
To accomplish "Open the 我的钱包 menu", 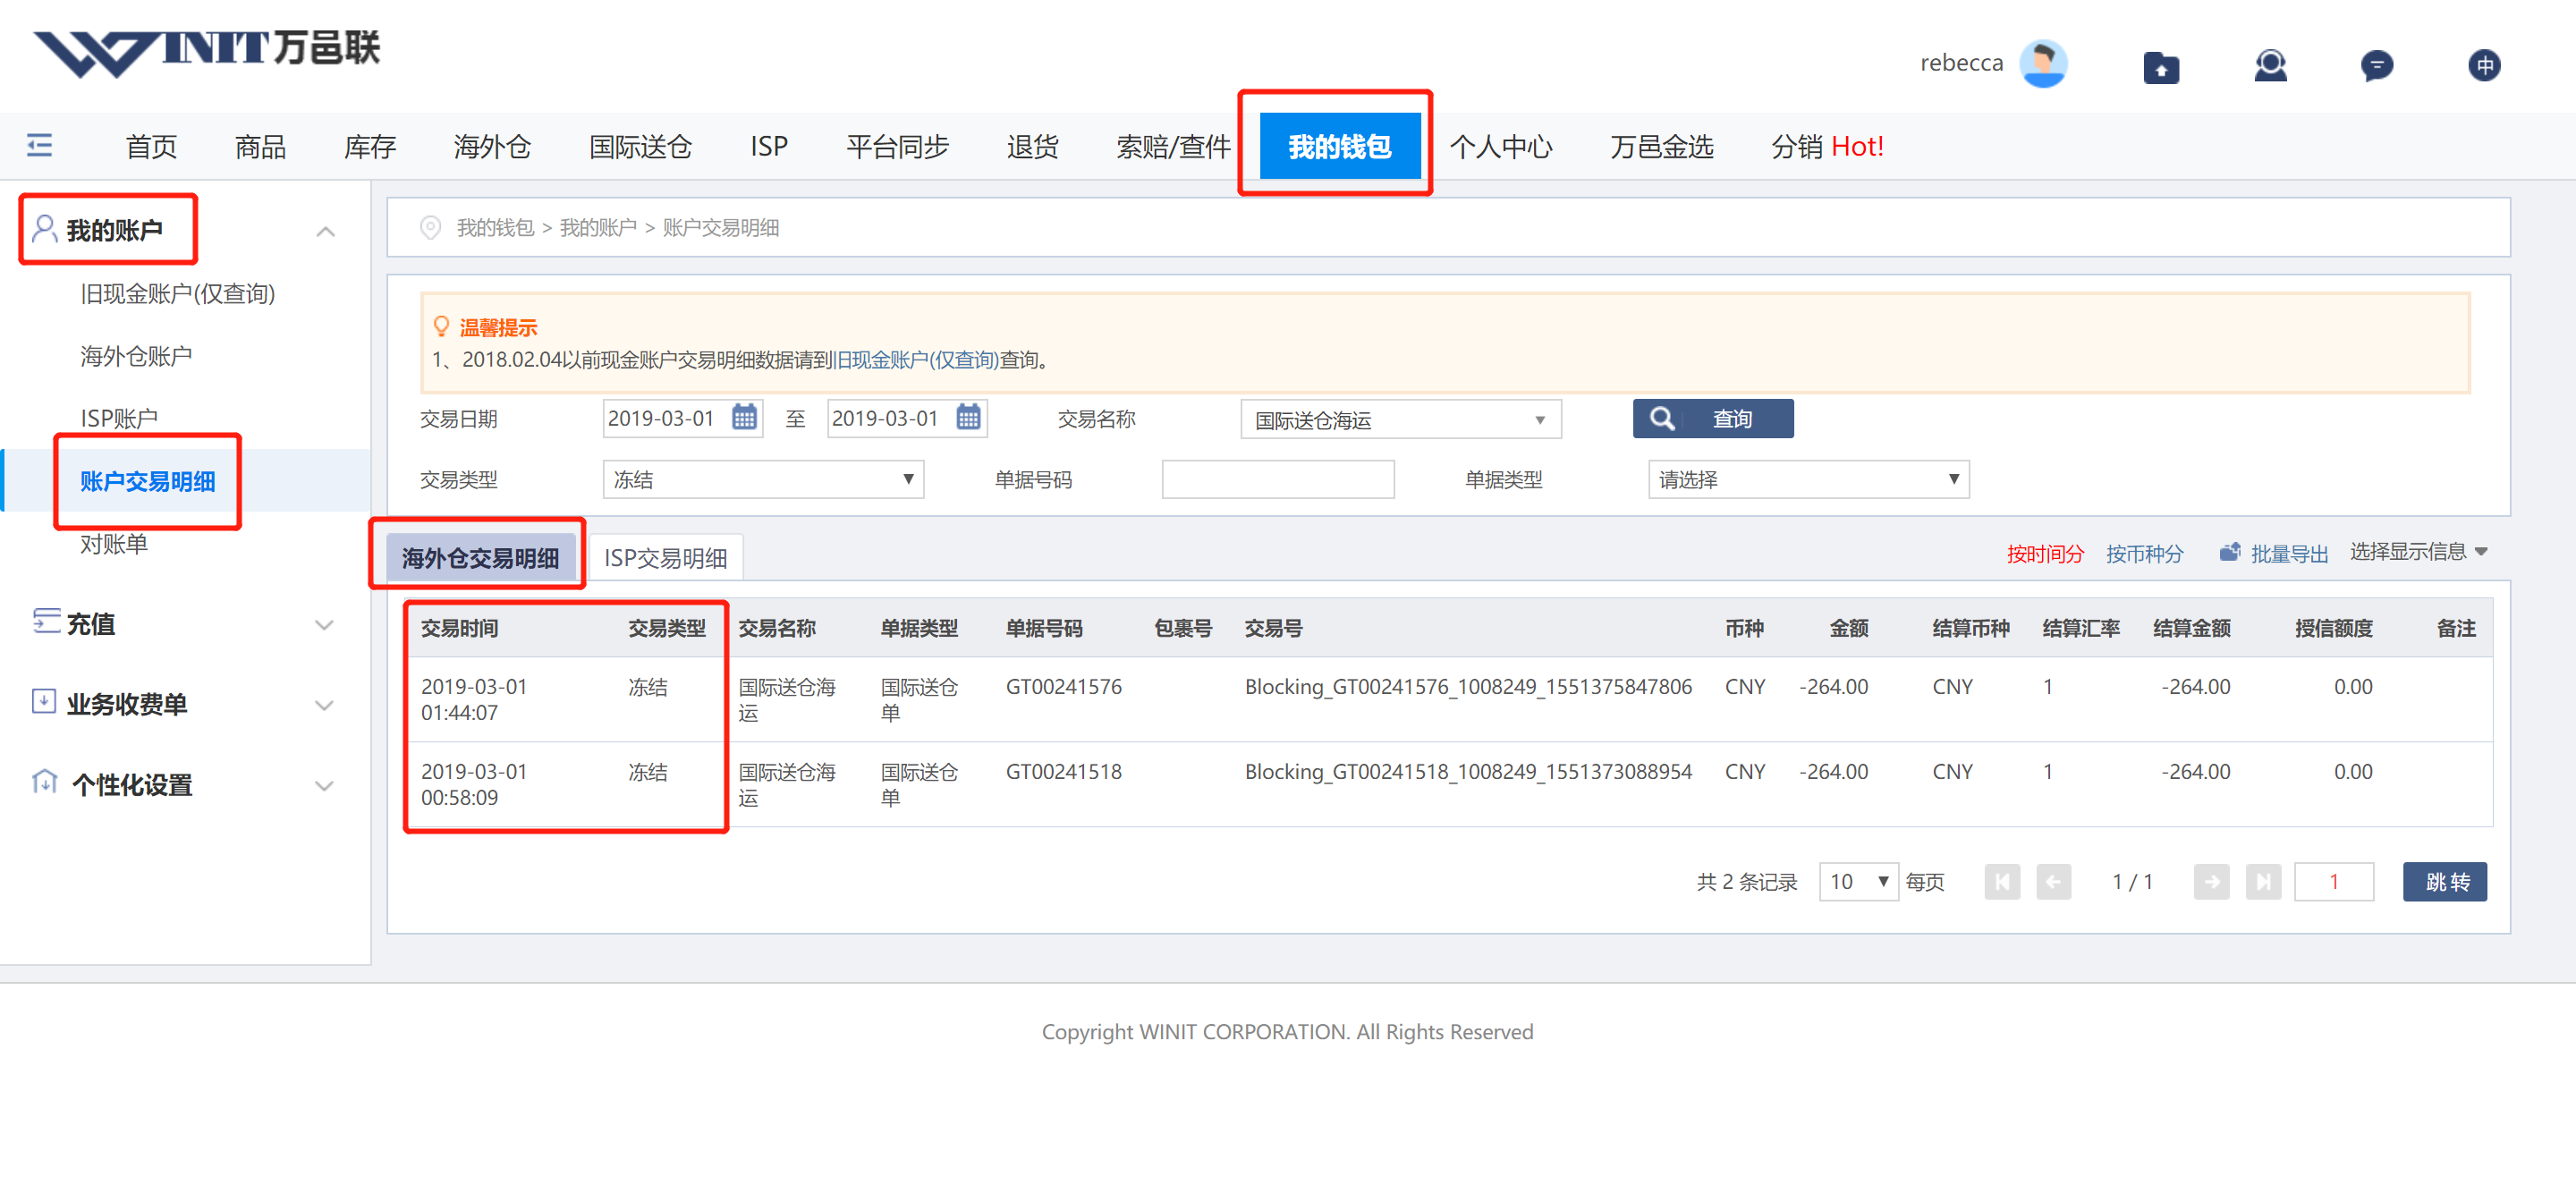I will 1339,146.
